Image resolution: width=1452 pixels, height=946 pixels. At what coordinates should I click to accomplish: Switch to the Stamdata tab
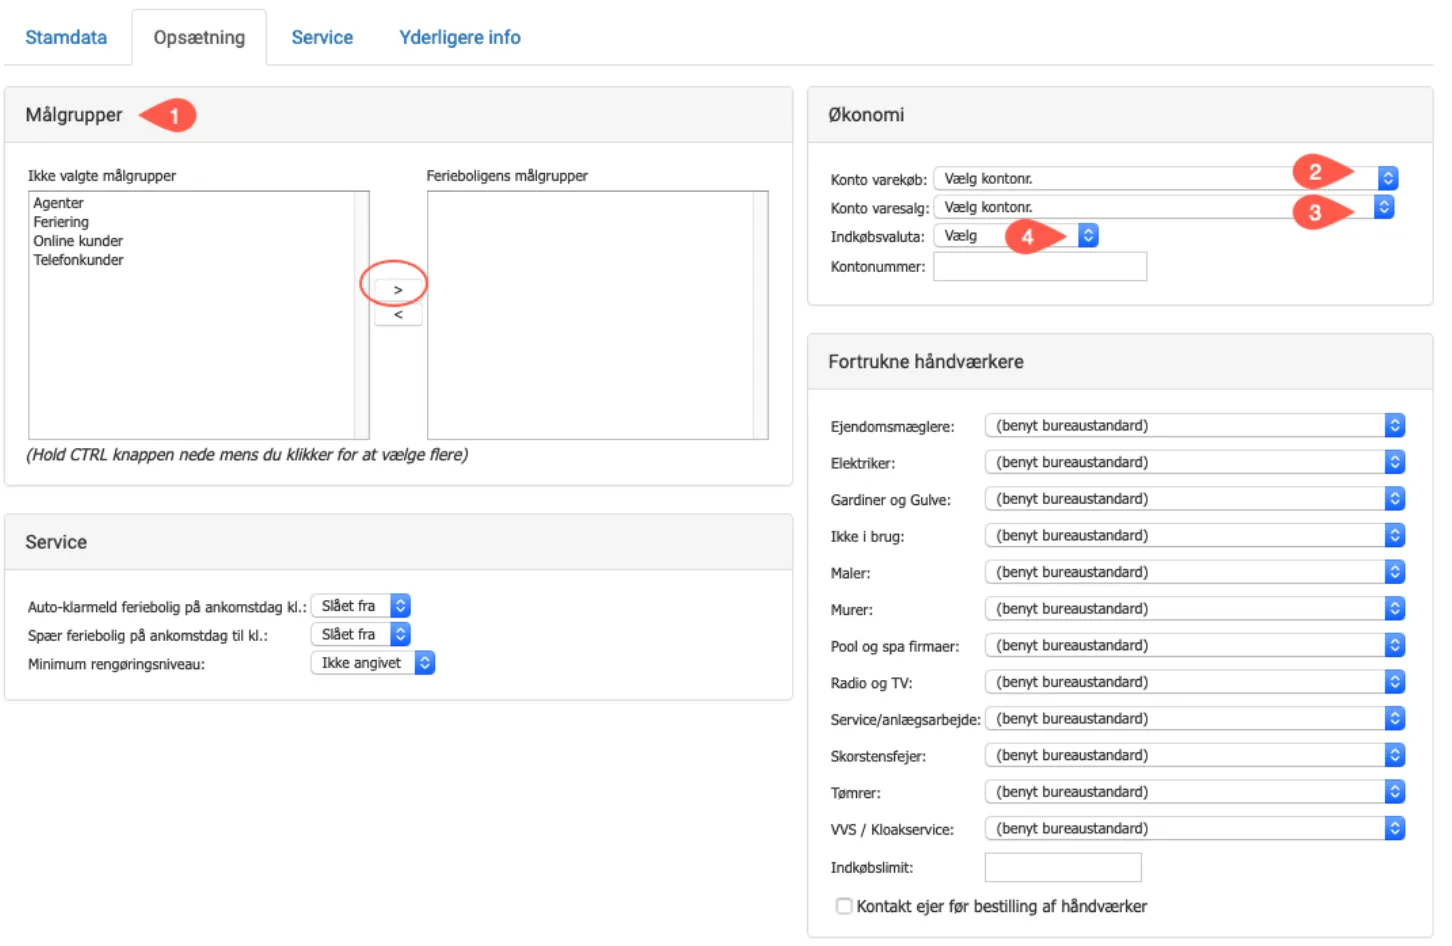coord(66,37)
